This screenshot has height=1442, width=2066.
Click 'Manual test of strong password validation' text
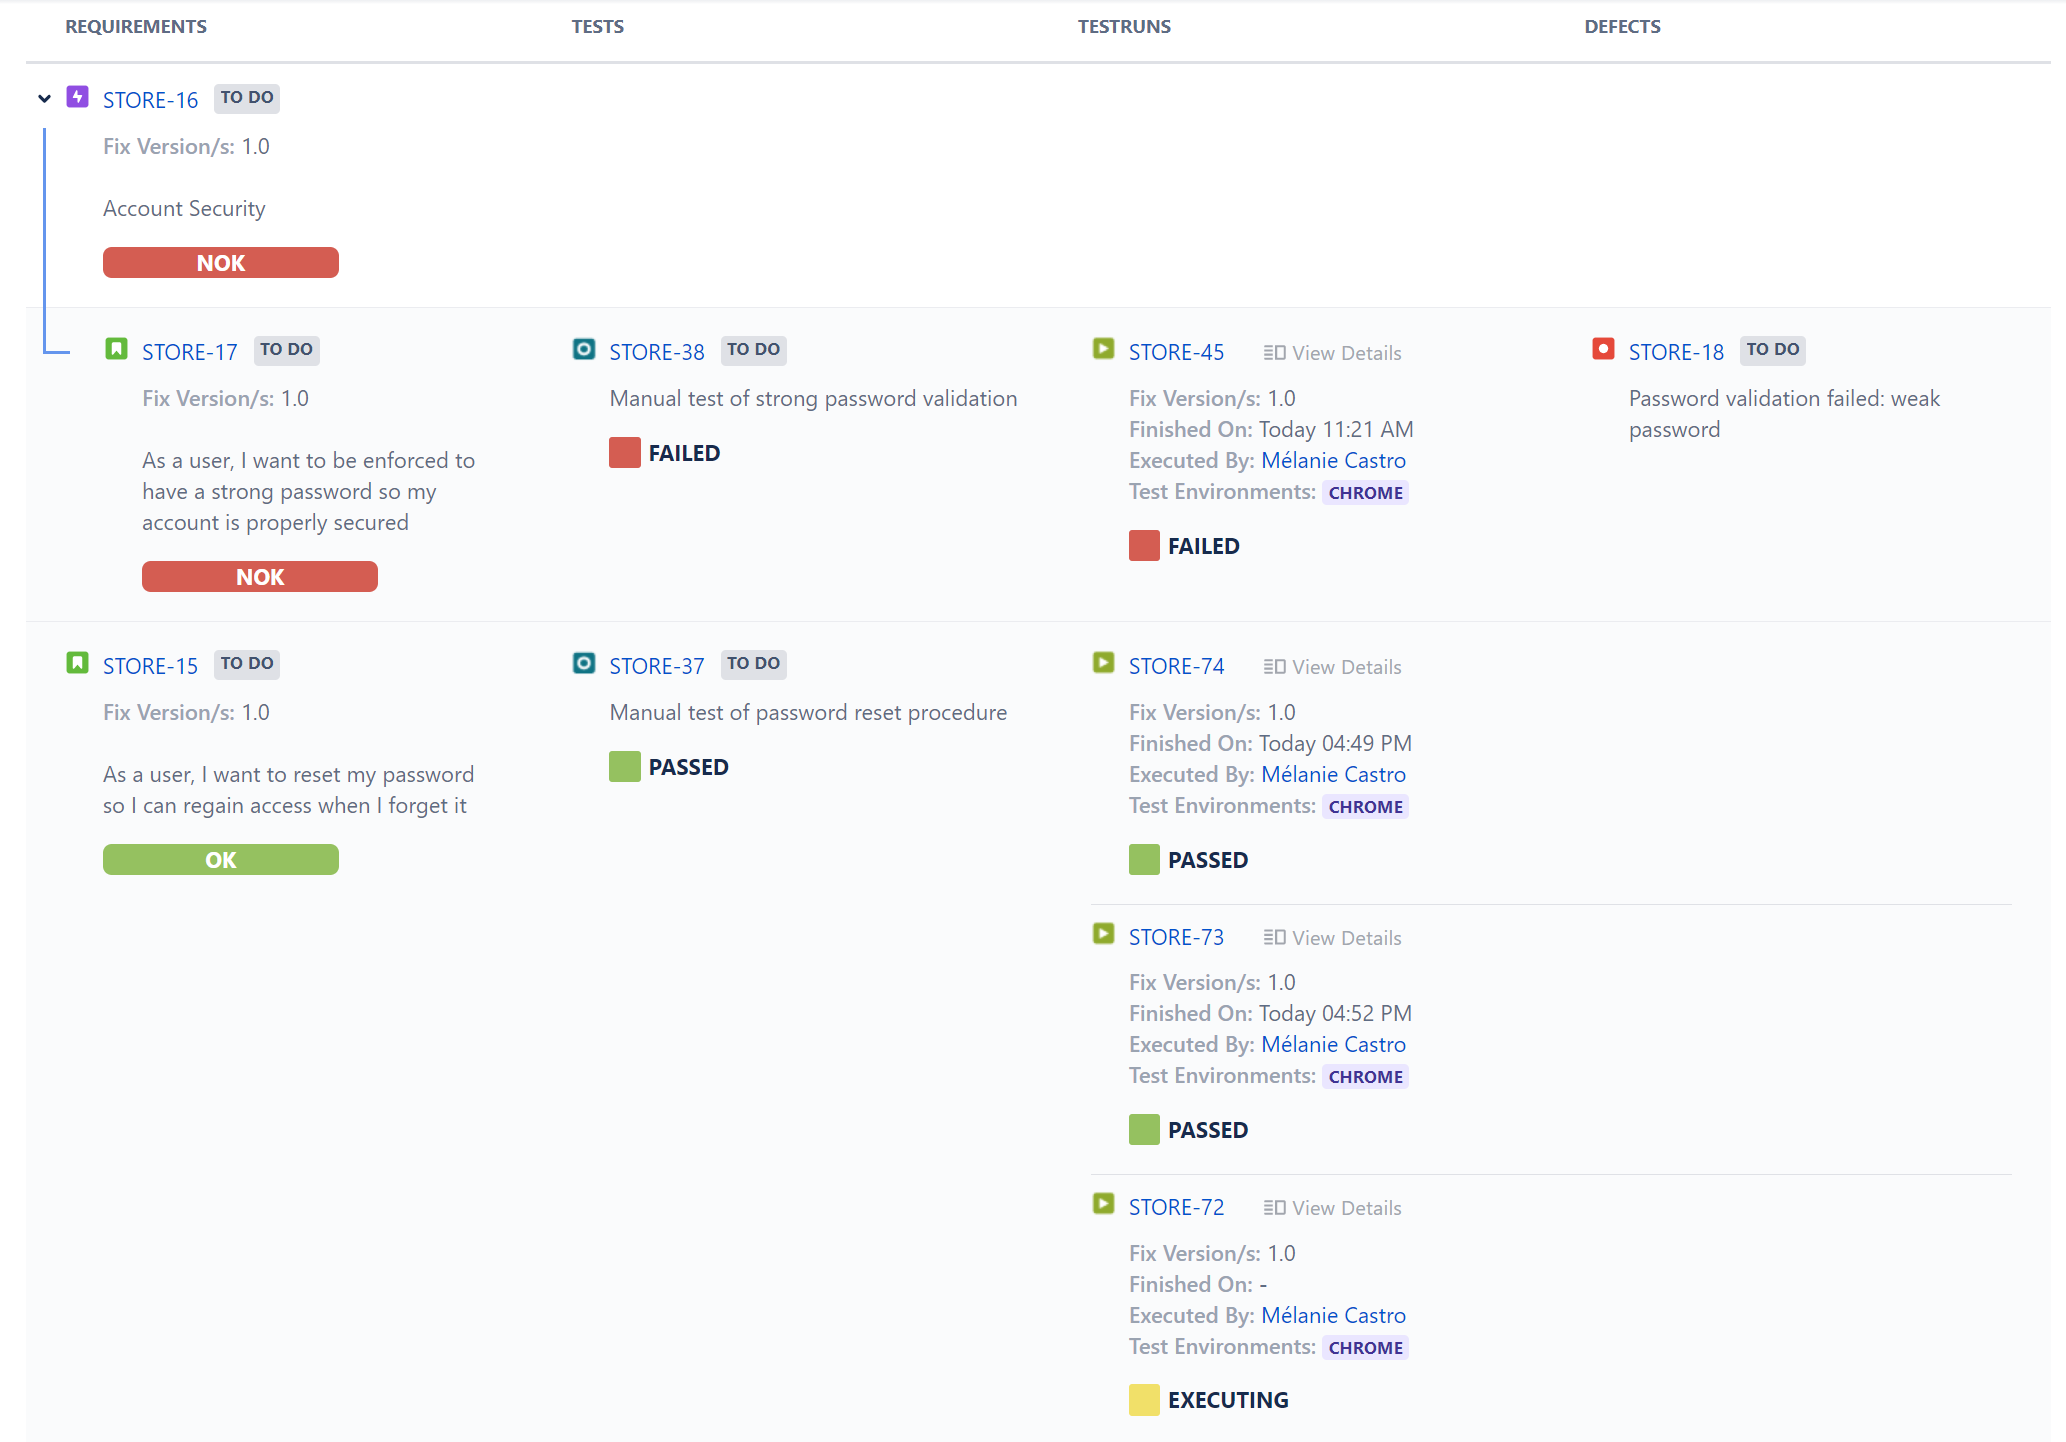[x=813, y=399]
